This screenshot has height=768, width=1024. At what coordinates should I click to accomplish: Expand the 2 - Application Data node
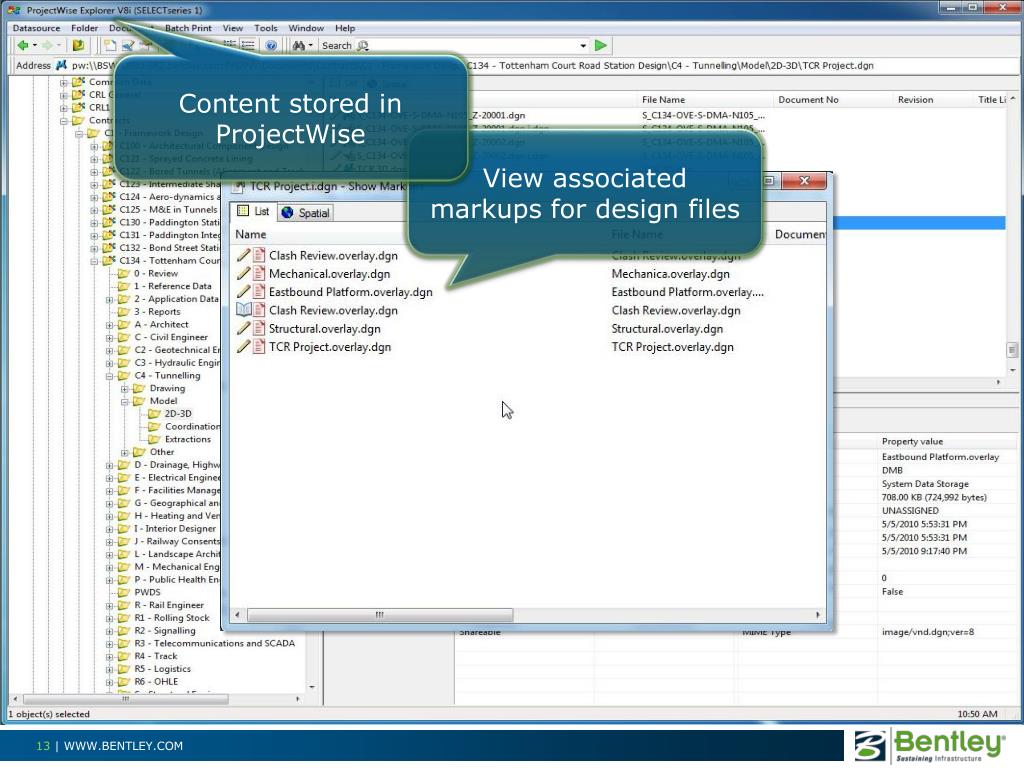pyautogui.click(x=109, y=300)
